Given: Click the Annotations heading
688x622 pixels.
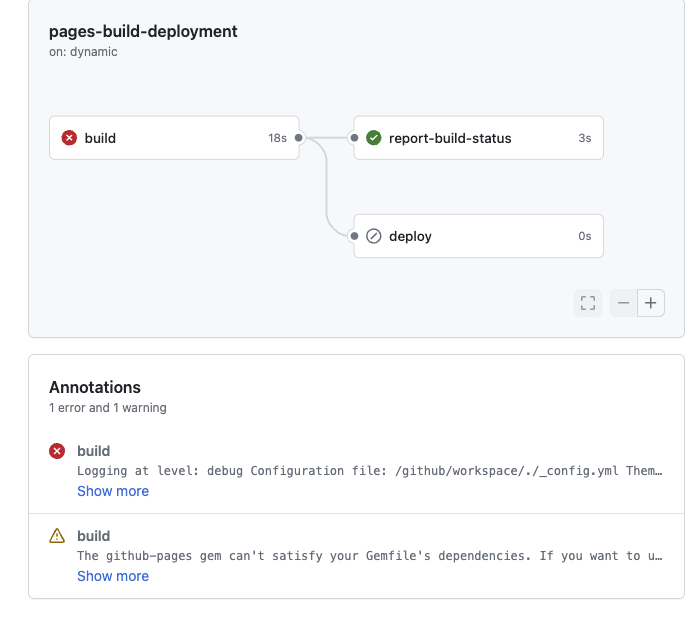Looking at the screenshot, I should pos(95,387).
